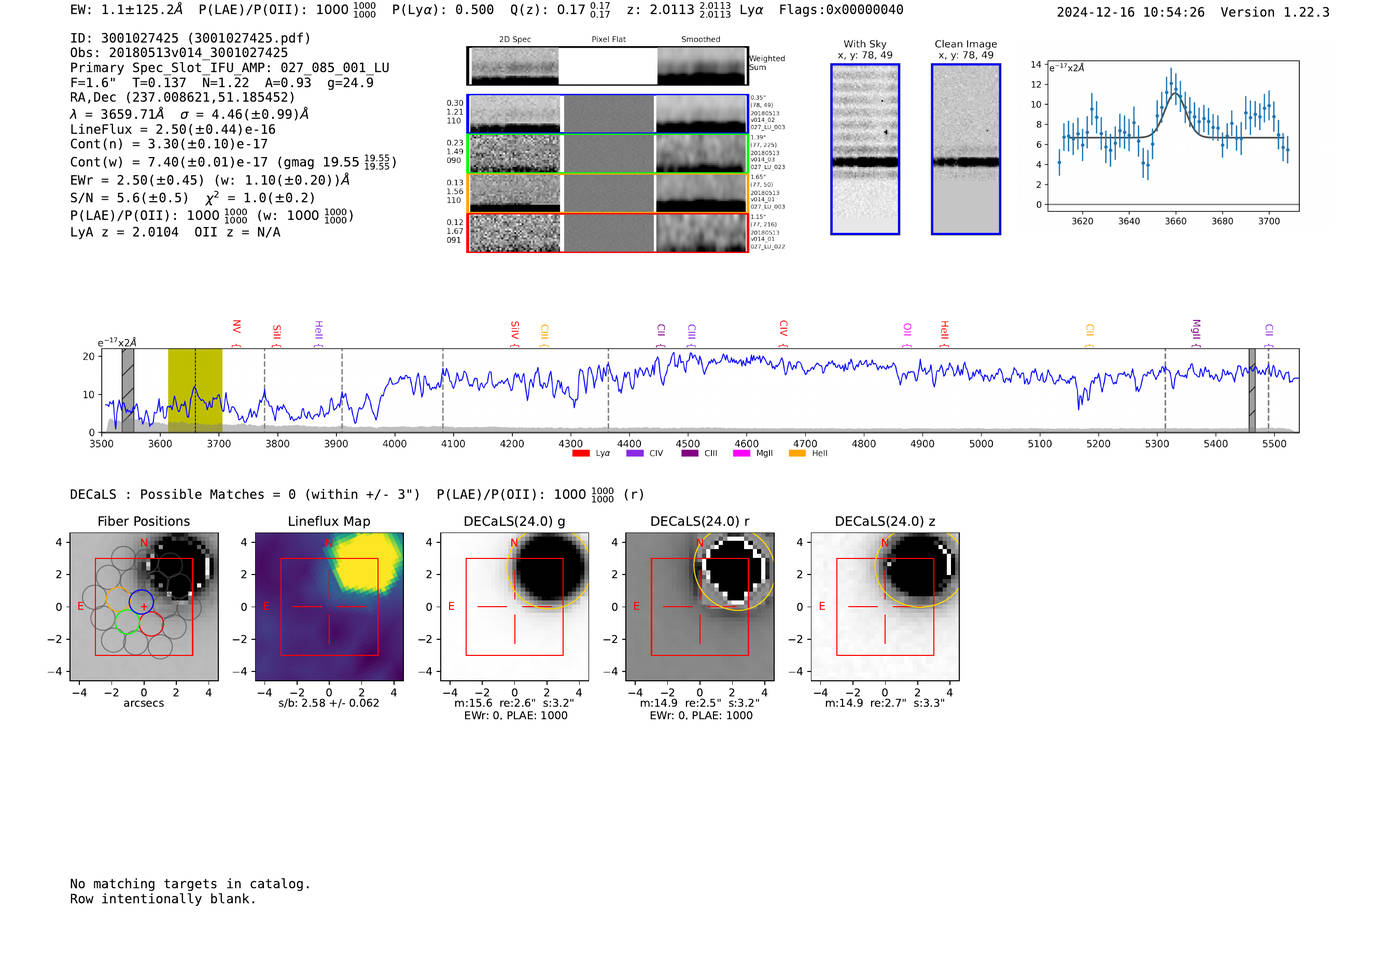
Task: Click the Flags:0x00000040 text
Action: pyautogui.click(x=841, y=10)
